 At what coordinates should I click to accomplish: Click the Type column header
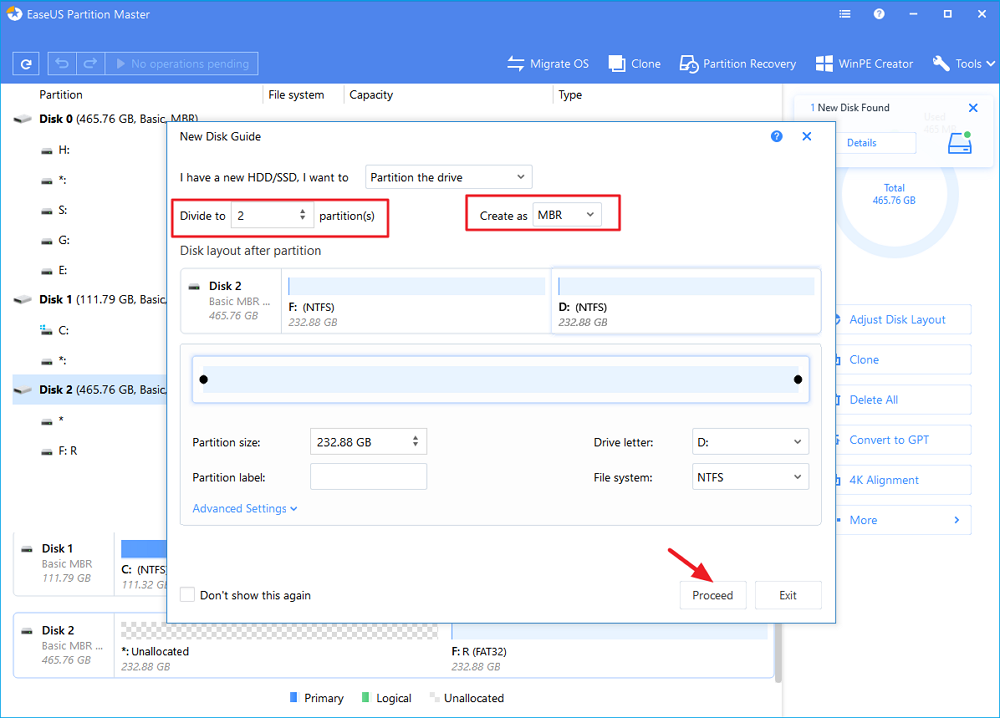pos(570,94)
